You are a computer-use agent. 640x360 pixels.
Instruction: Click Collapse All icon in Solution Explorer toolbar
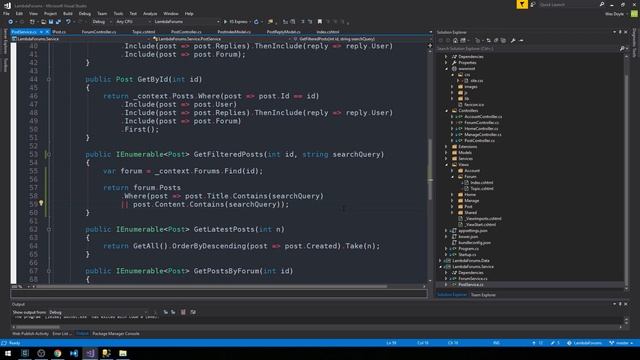tap(496, 40)
